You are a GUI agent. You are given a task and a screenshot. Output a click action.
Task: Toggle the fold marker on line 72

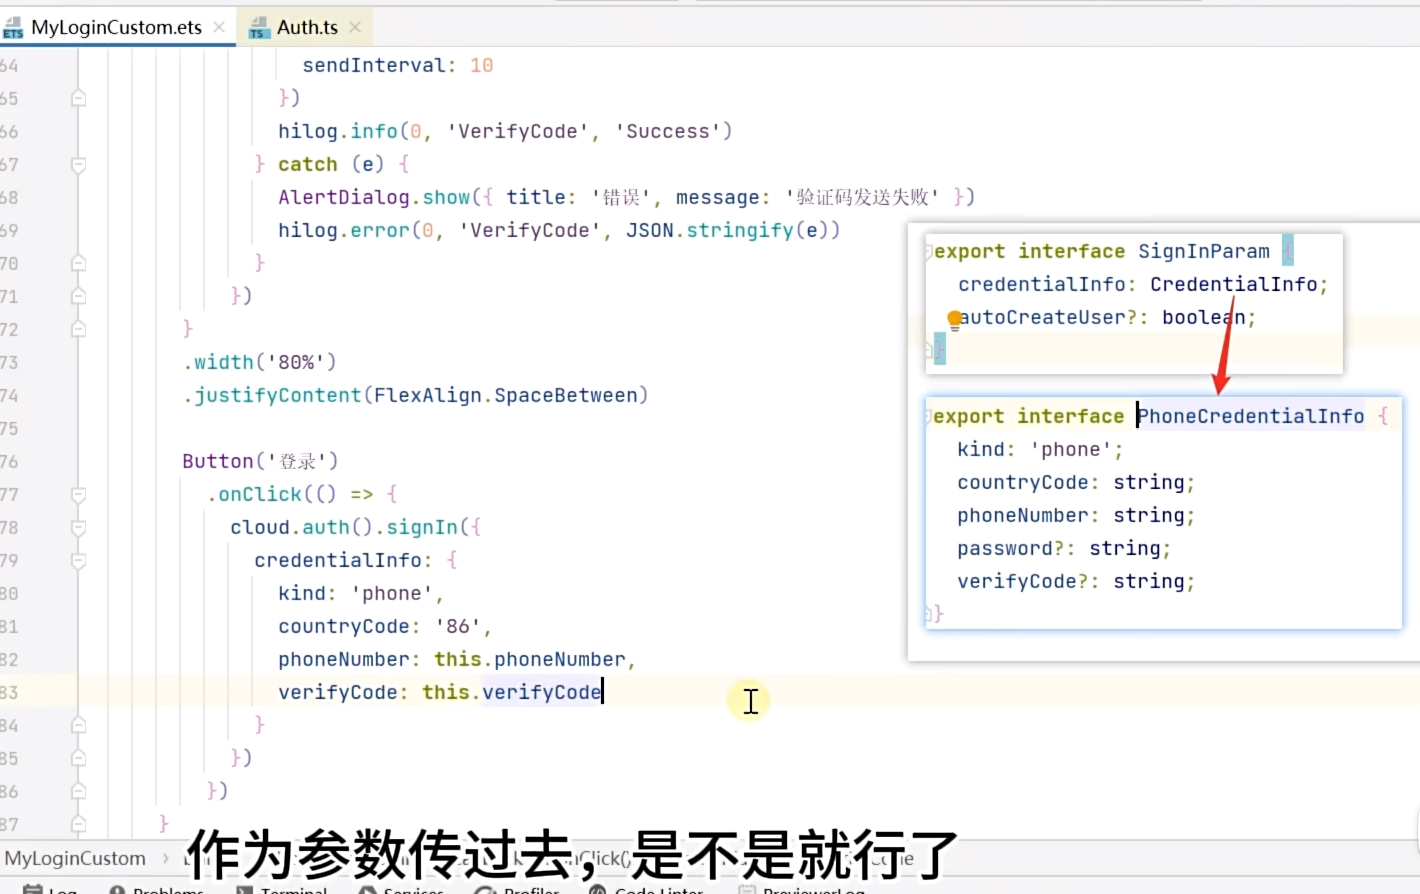[78, 329]
